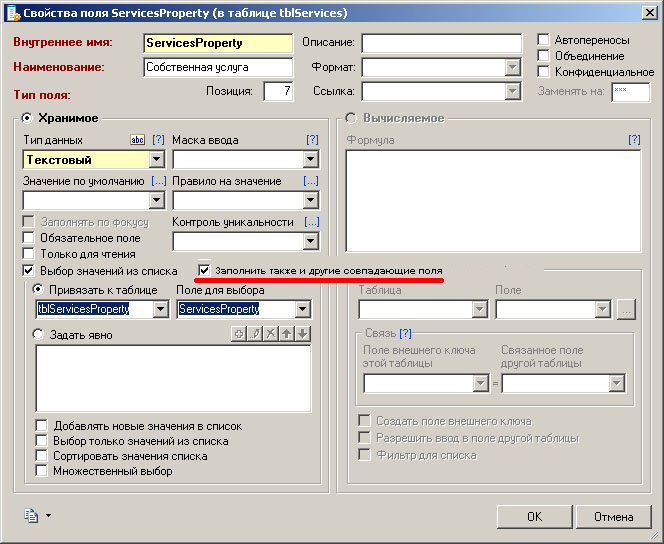Expand the Контроль уникальности dropdown

(x=310, y=241)
